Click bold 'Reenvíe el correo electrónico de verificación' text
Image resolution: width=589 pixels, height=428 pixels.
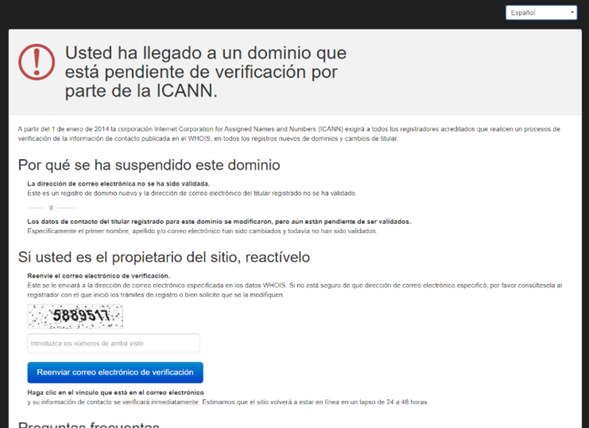[98, 276]
